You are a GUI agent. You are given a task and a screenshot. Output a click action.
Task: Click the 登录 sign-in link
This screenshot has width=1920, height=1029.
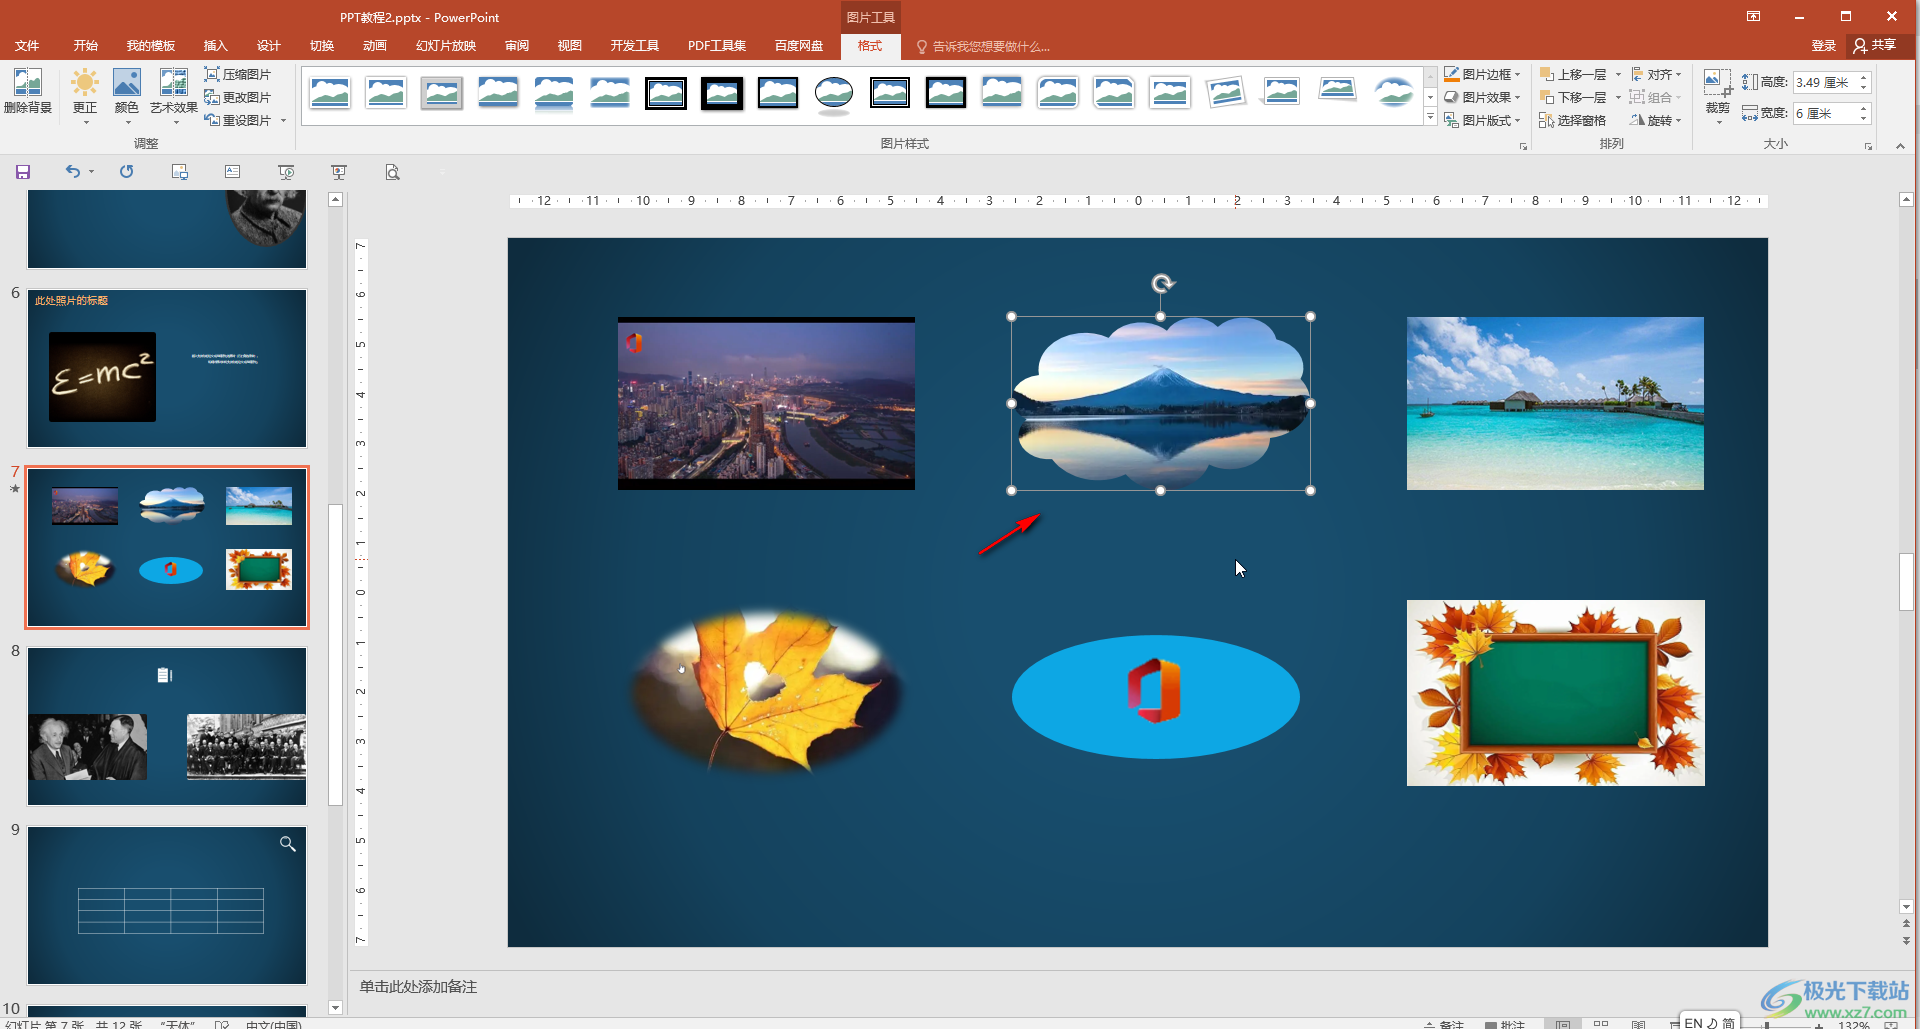(1824, 46)
